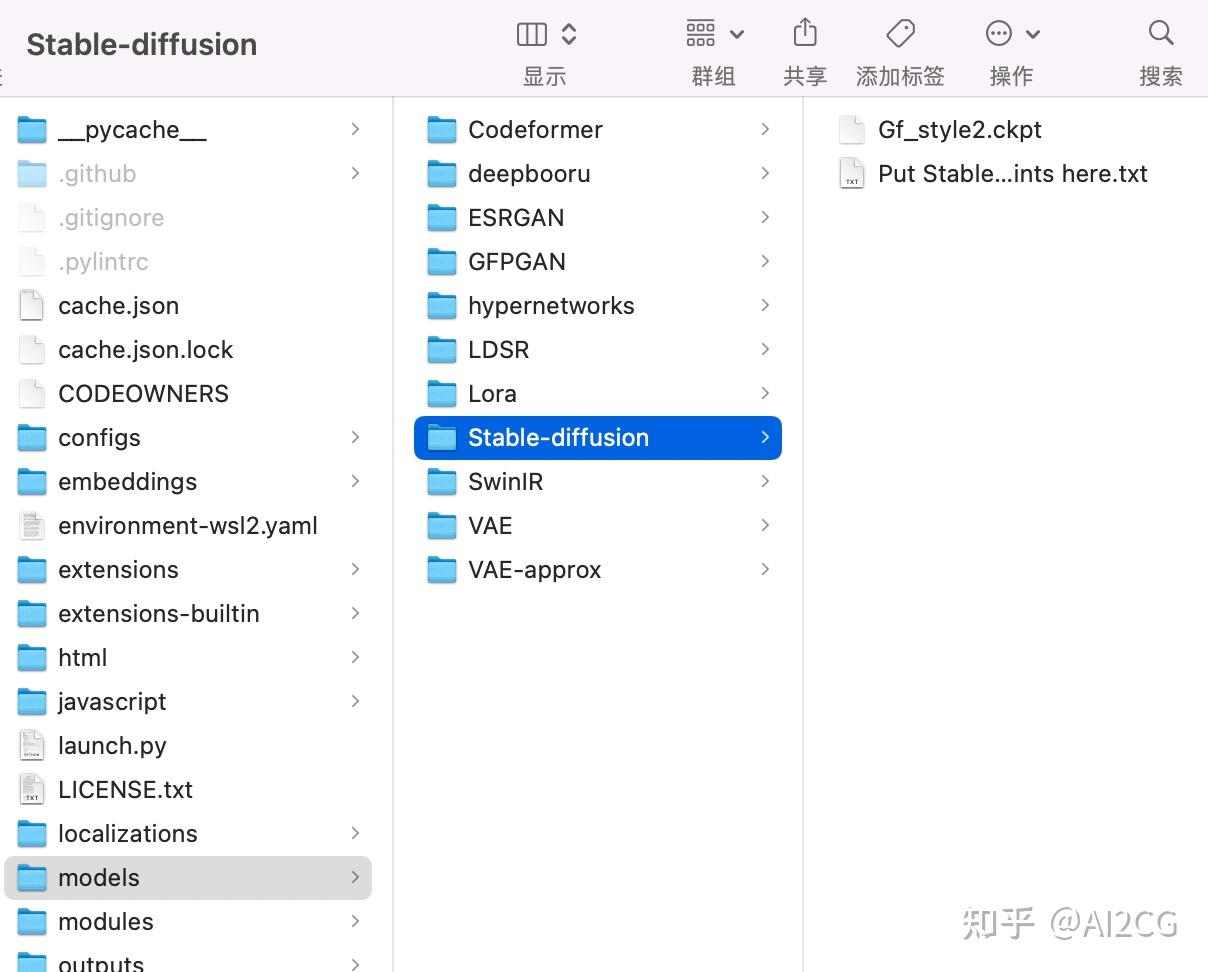Image resolution: width=1208 pixels, height=972 pixels.
Task: Select the extensions-builtin folder icon
Action: pyautogui.click(x=32, y=614)
